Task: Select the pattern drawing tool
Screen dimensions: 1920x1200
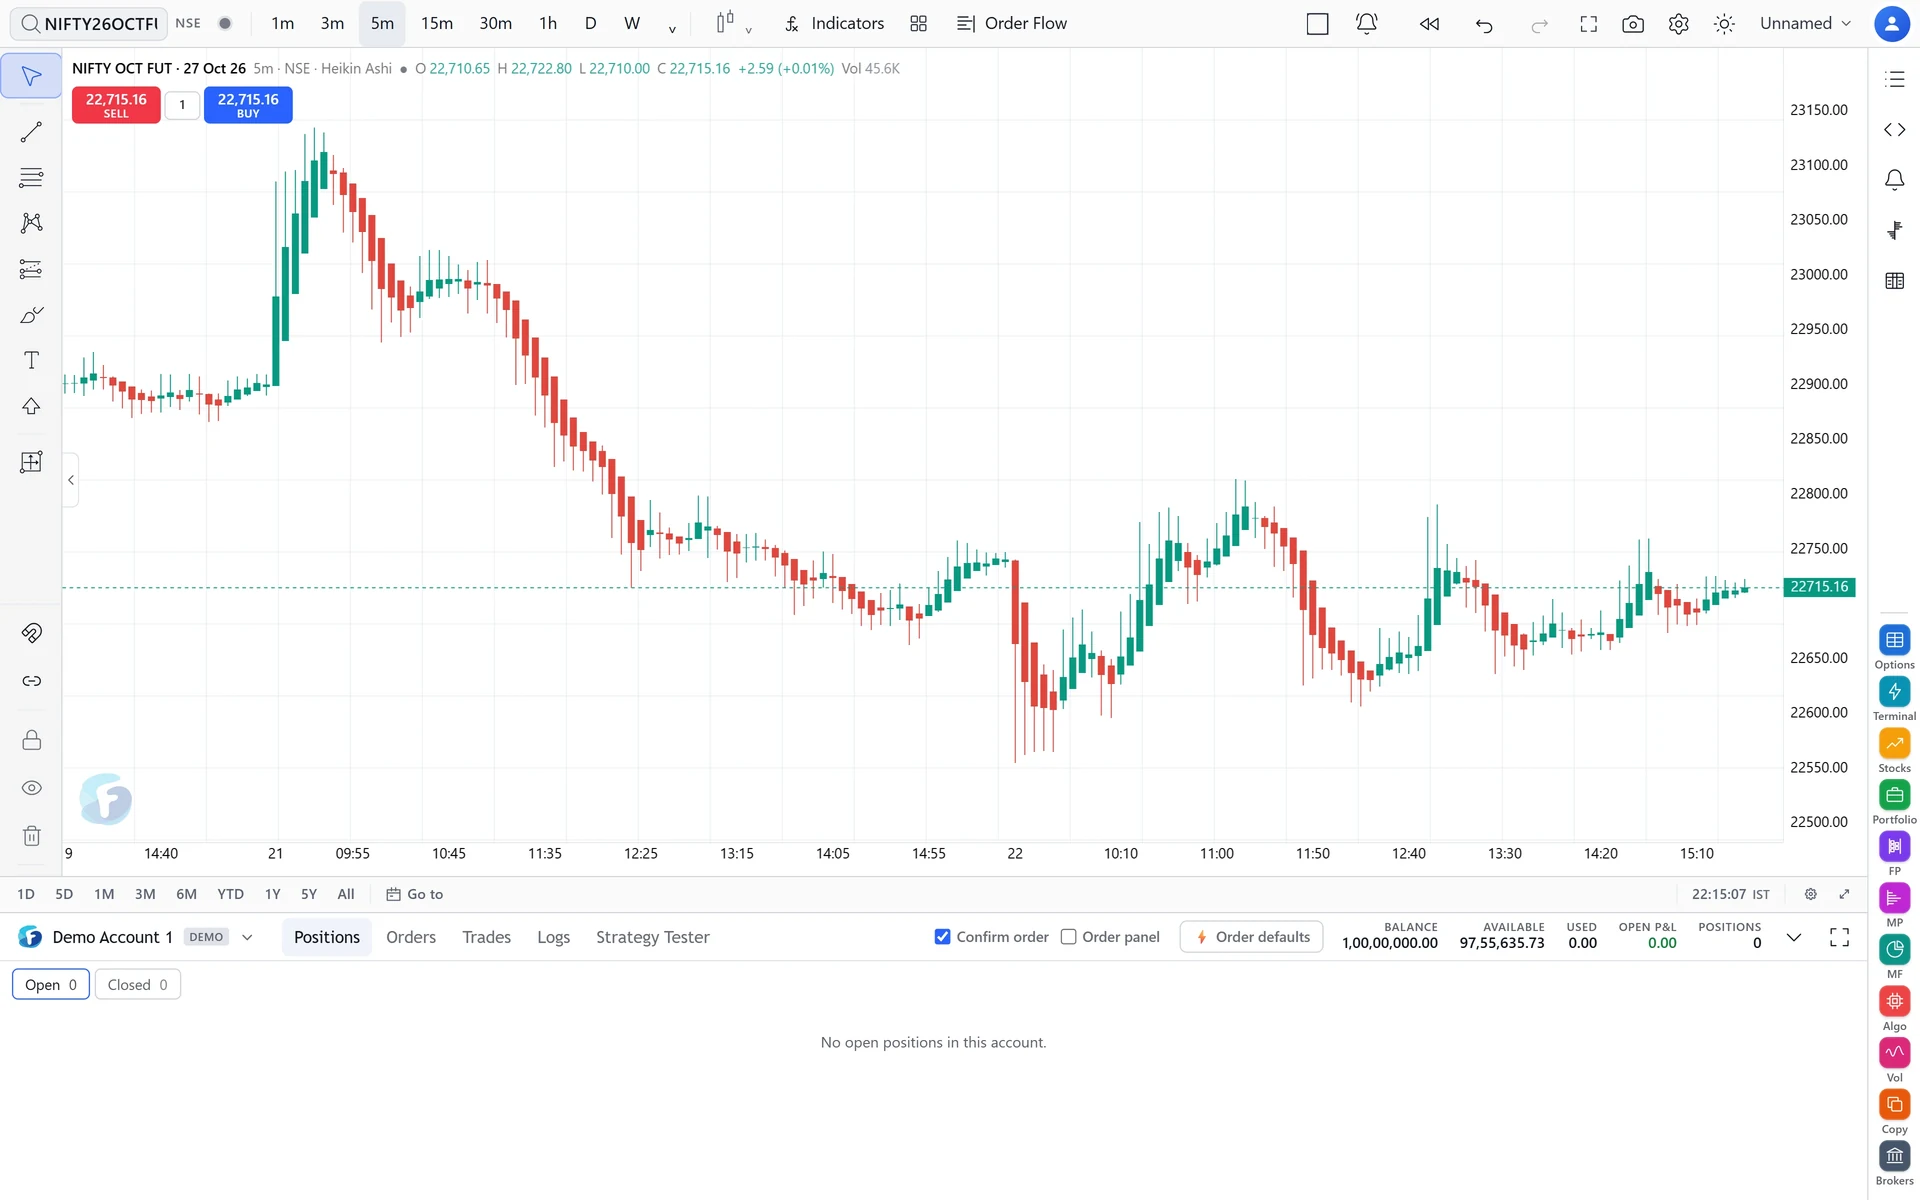Action: (31, 223)
